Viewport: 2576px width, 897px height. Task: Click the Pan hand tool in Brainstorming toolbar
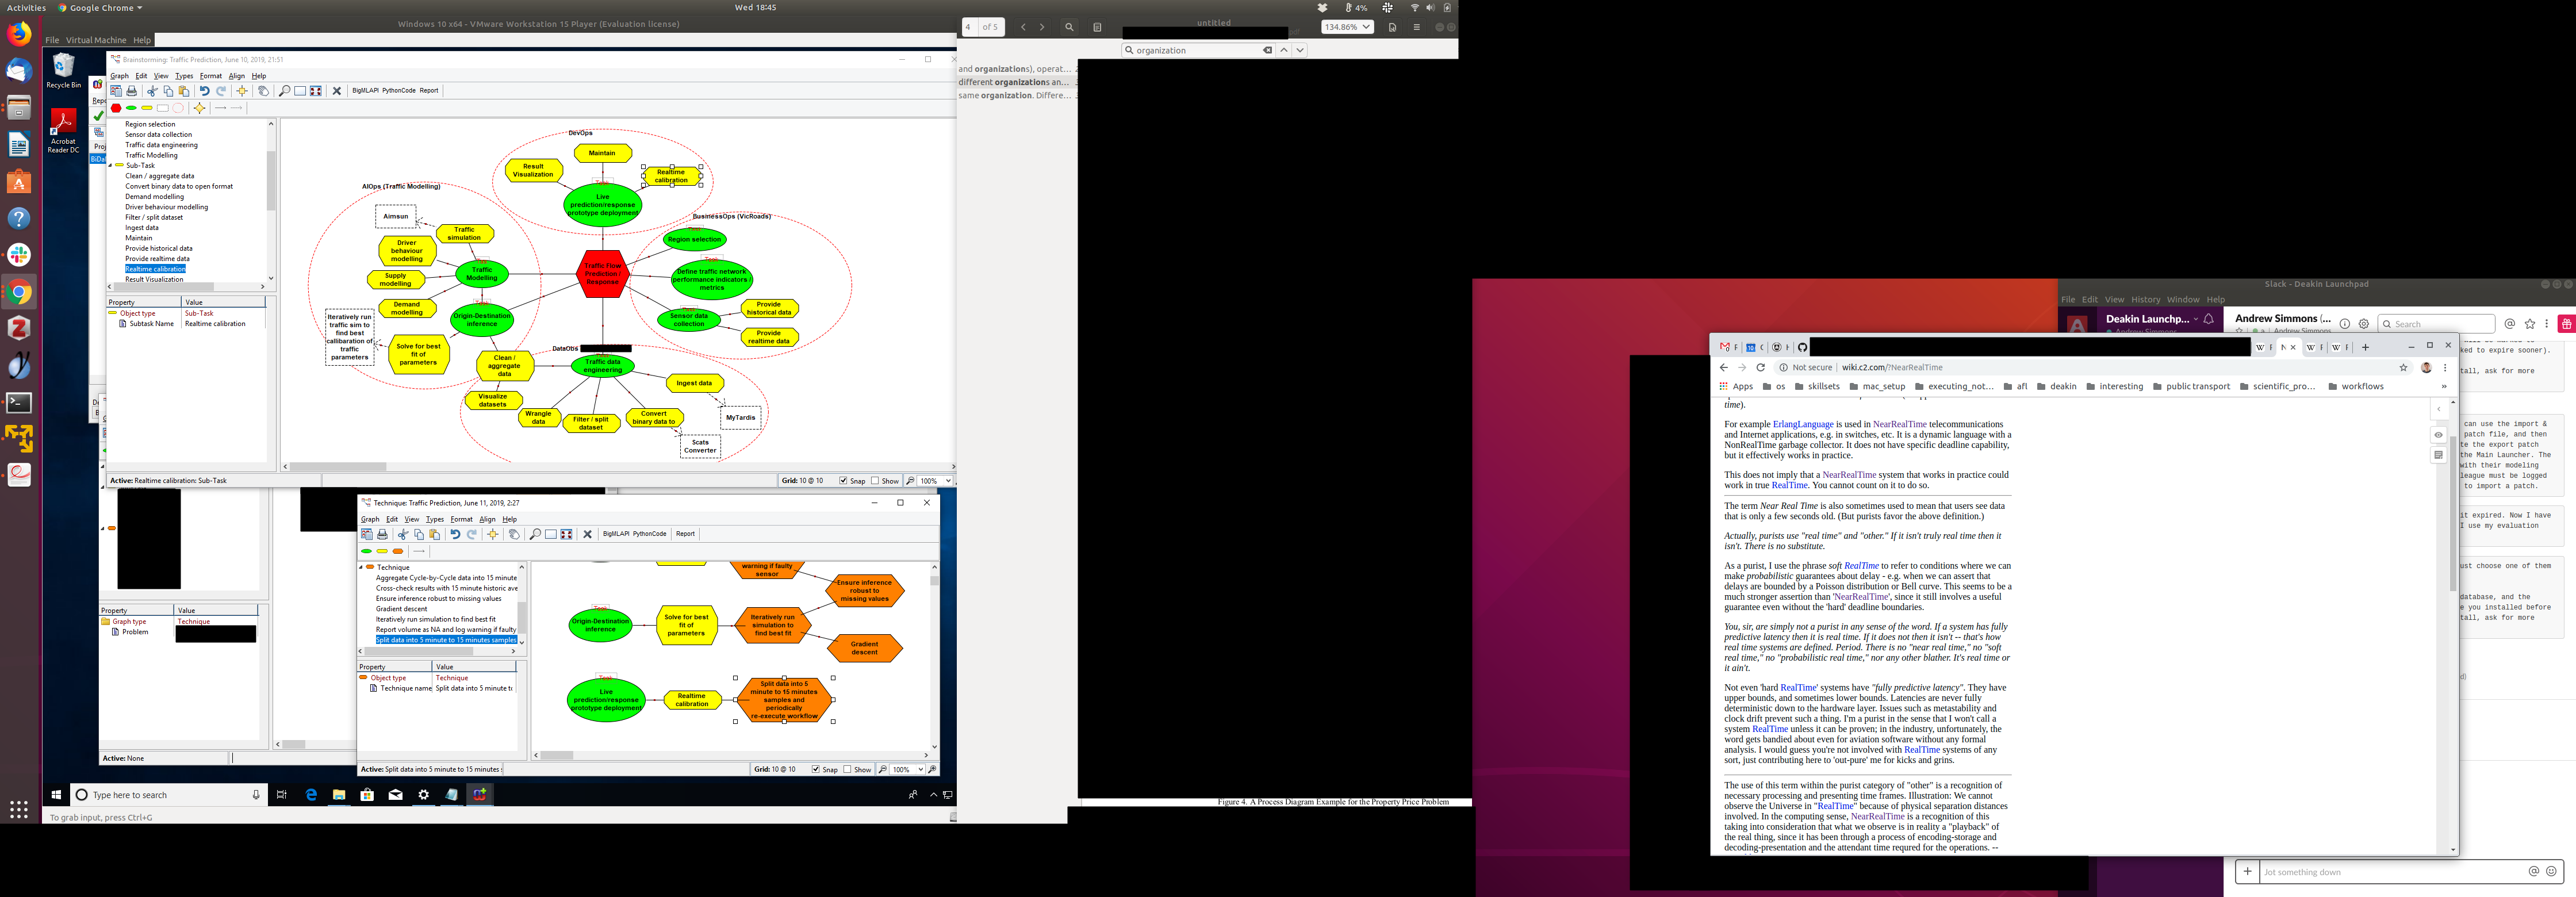click(x=263, y=91)
